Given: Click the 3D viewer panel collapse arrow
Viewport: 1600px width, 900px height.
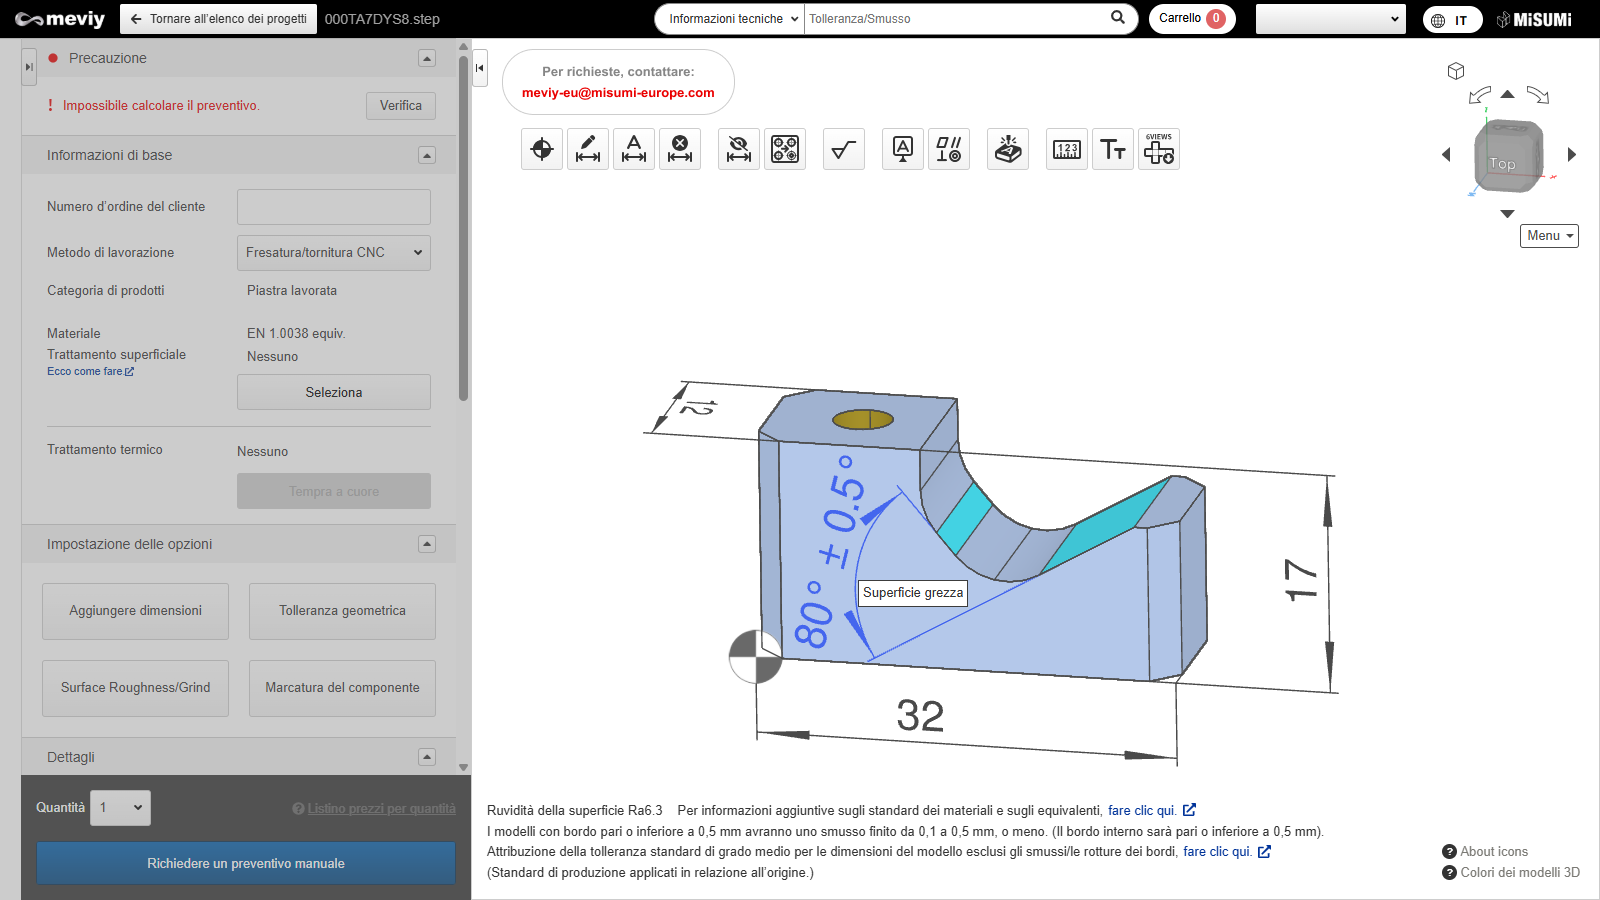Looking at the screenshot, I should click(x=480, y=68).
